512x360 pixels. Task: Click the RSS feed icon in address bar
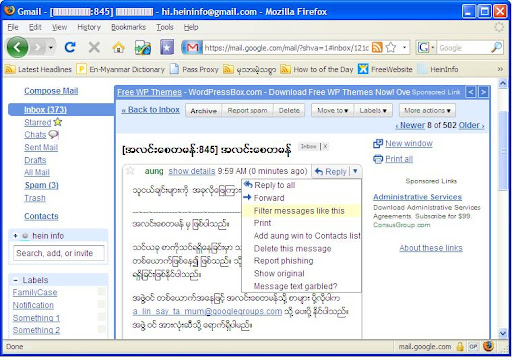377,48
